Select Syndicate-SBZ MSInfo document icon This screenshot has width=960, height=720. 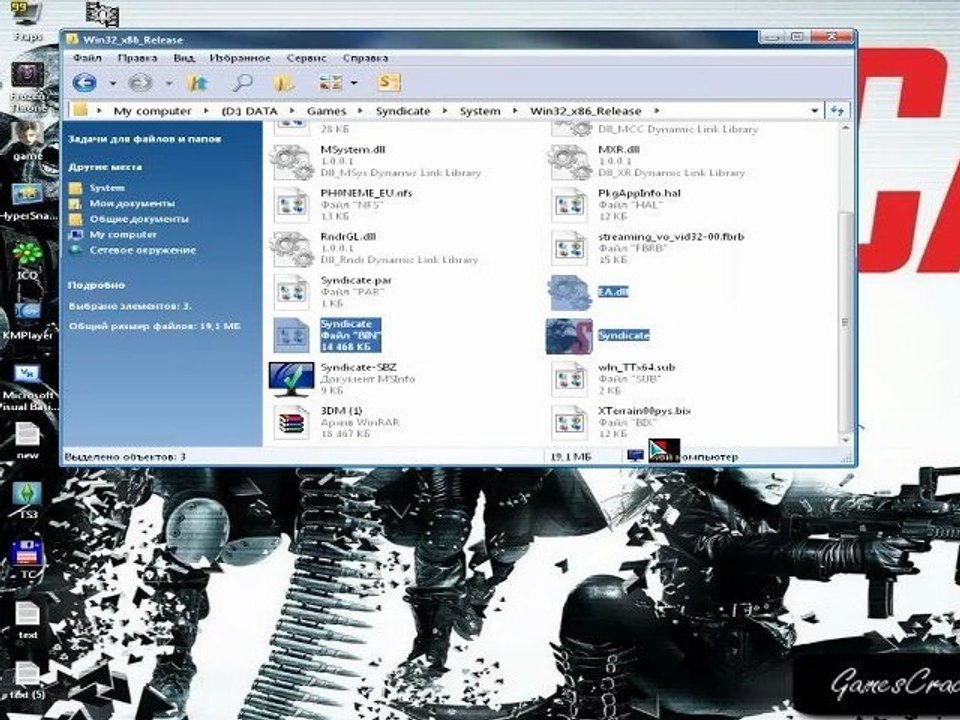(x=291, y=379)
